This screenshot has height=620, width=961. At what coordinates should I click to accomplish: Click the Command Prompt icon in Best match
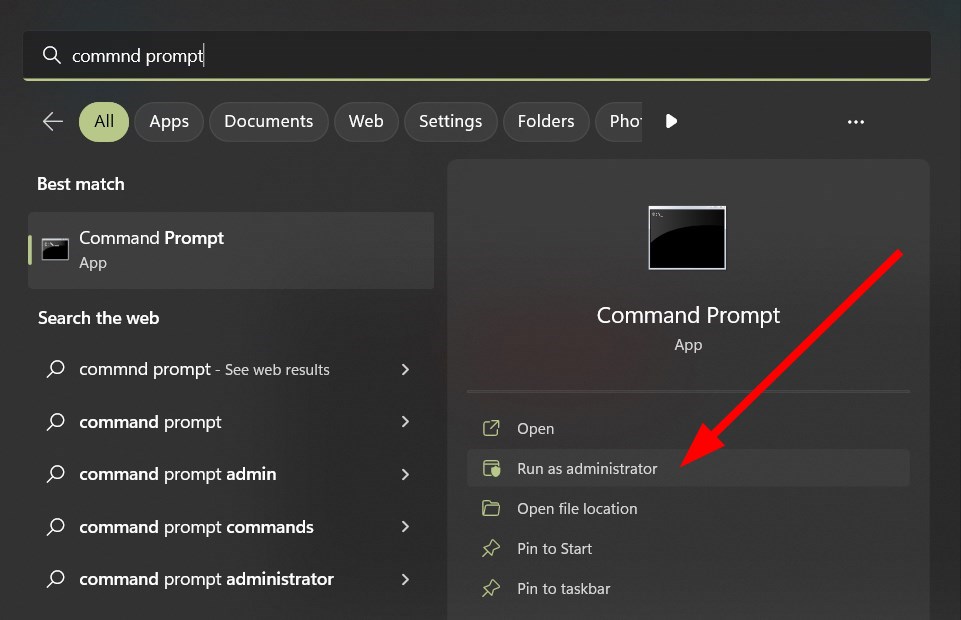pos(55,249)
